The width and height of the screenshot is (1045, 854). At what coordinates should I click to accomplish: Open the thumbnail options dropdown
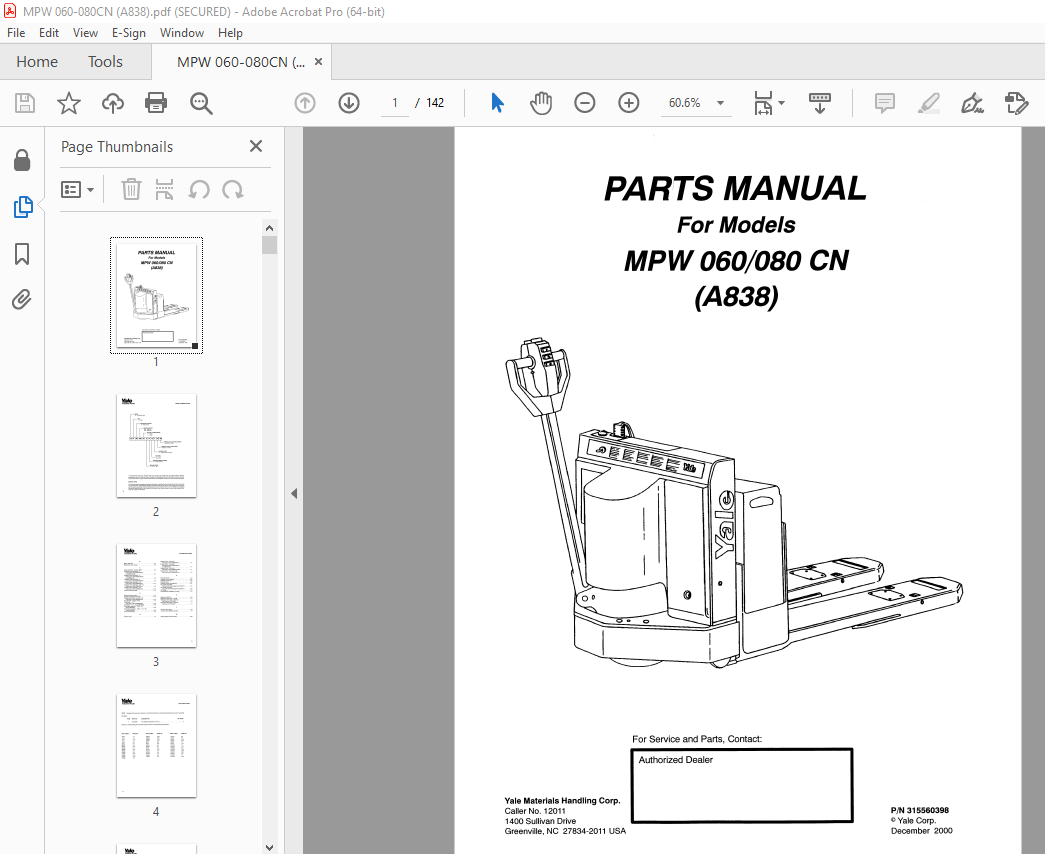point(77,190)
